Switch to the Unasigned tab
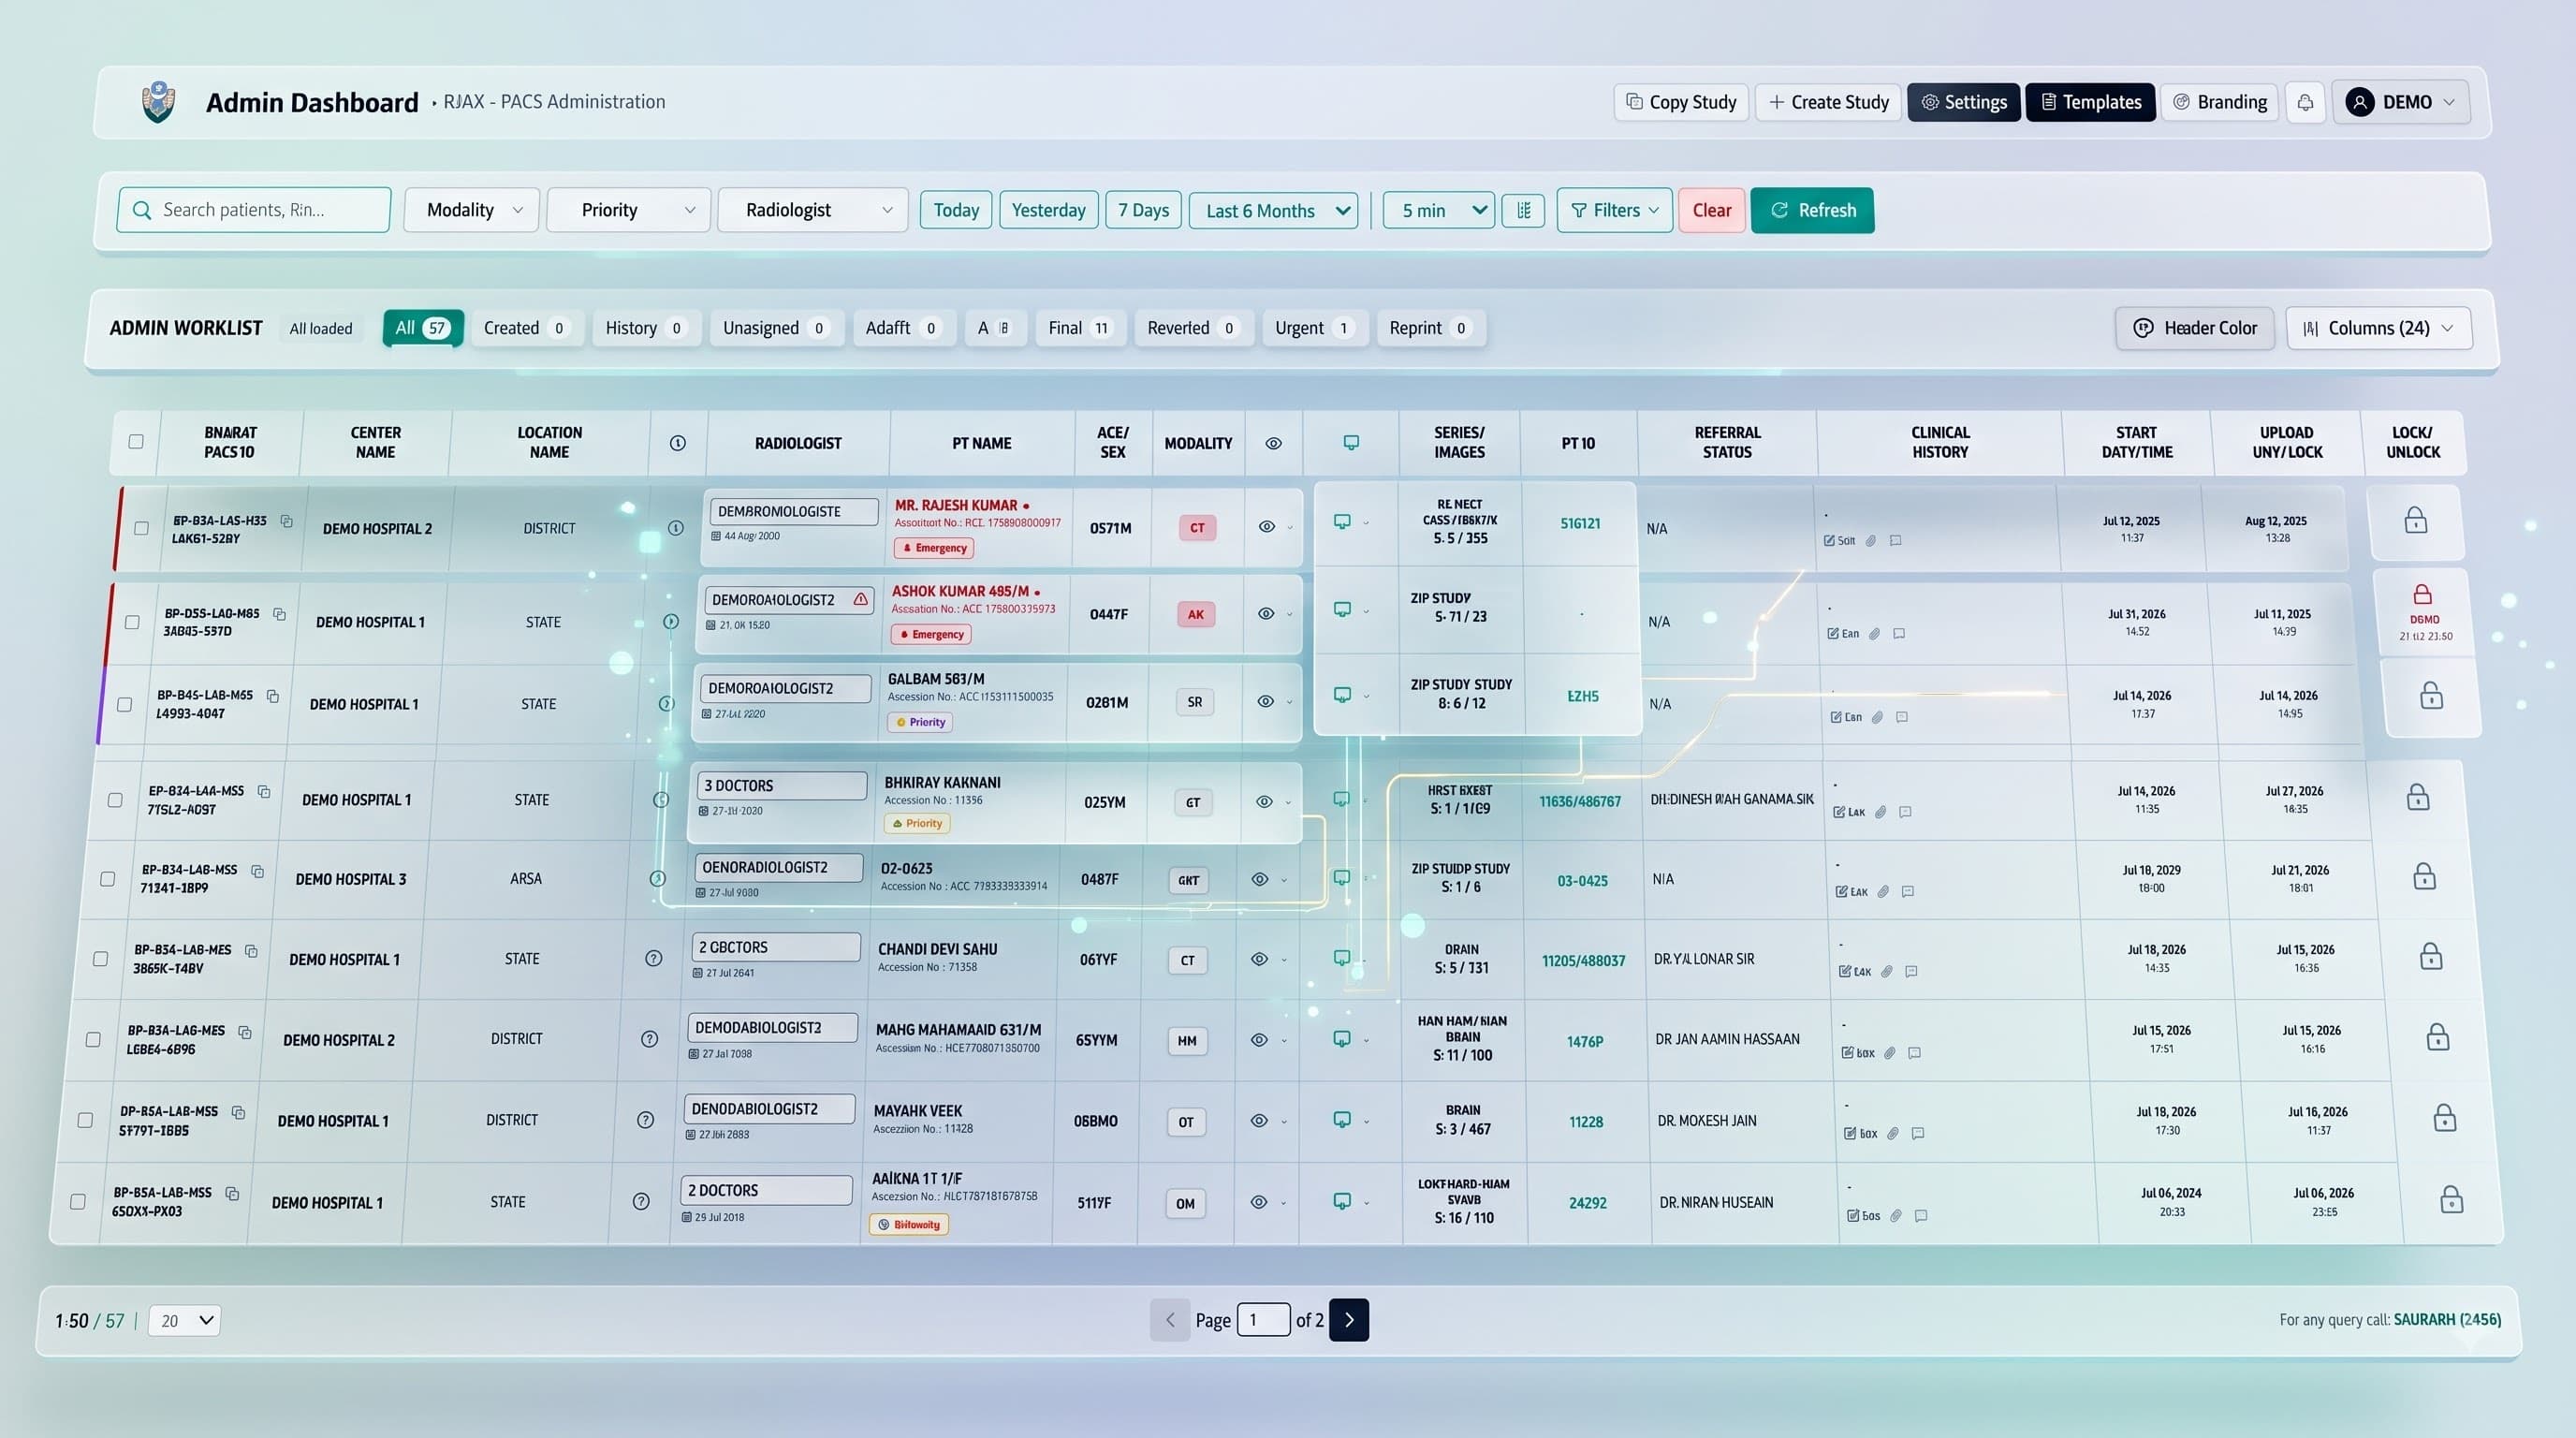Viewport: 2576px width, 1438px height. [x=776, y=328]
